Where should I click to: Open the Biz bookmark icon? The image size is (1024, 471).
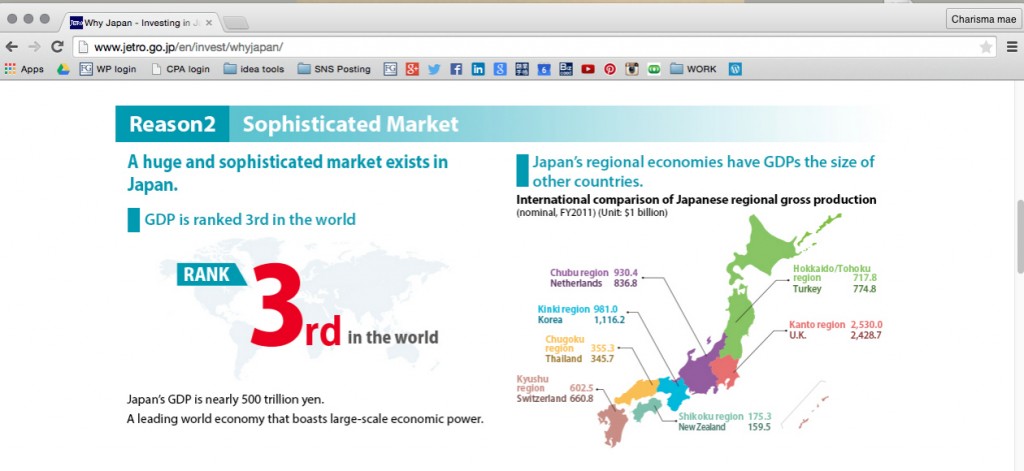click(566, 69)
